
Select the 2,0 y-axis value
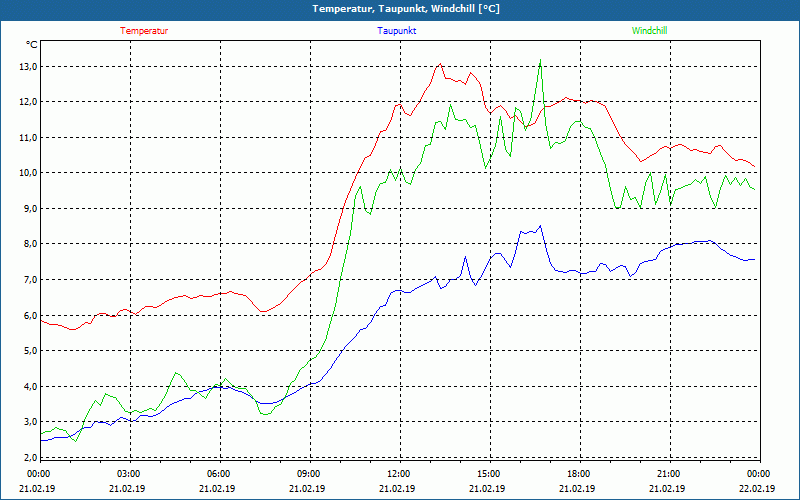pos(31,457)
